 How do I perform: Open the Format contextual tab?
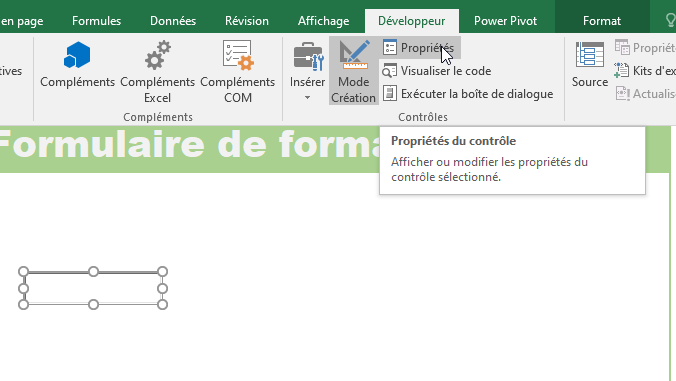[602, 21]
